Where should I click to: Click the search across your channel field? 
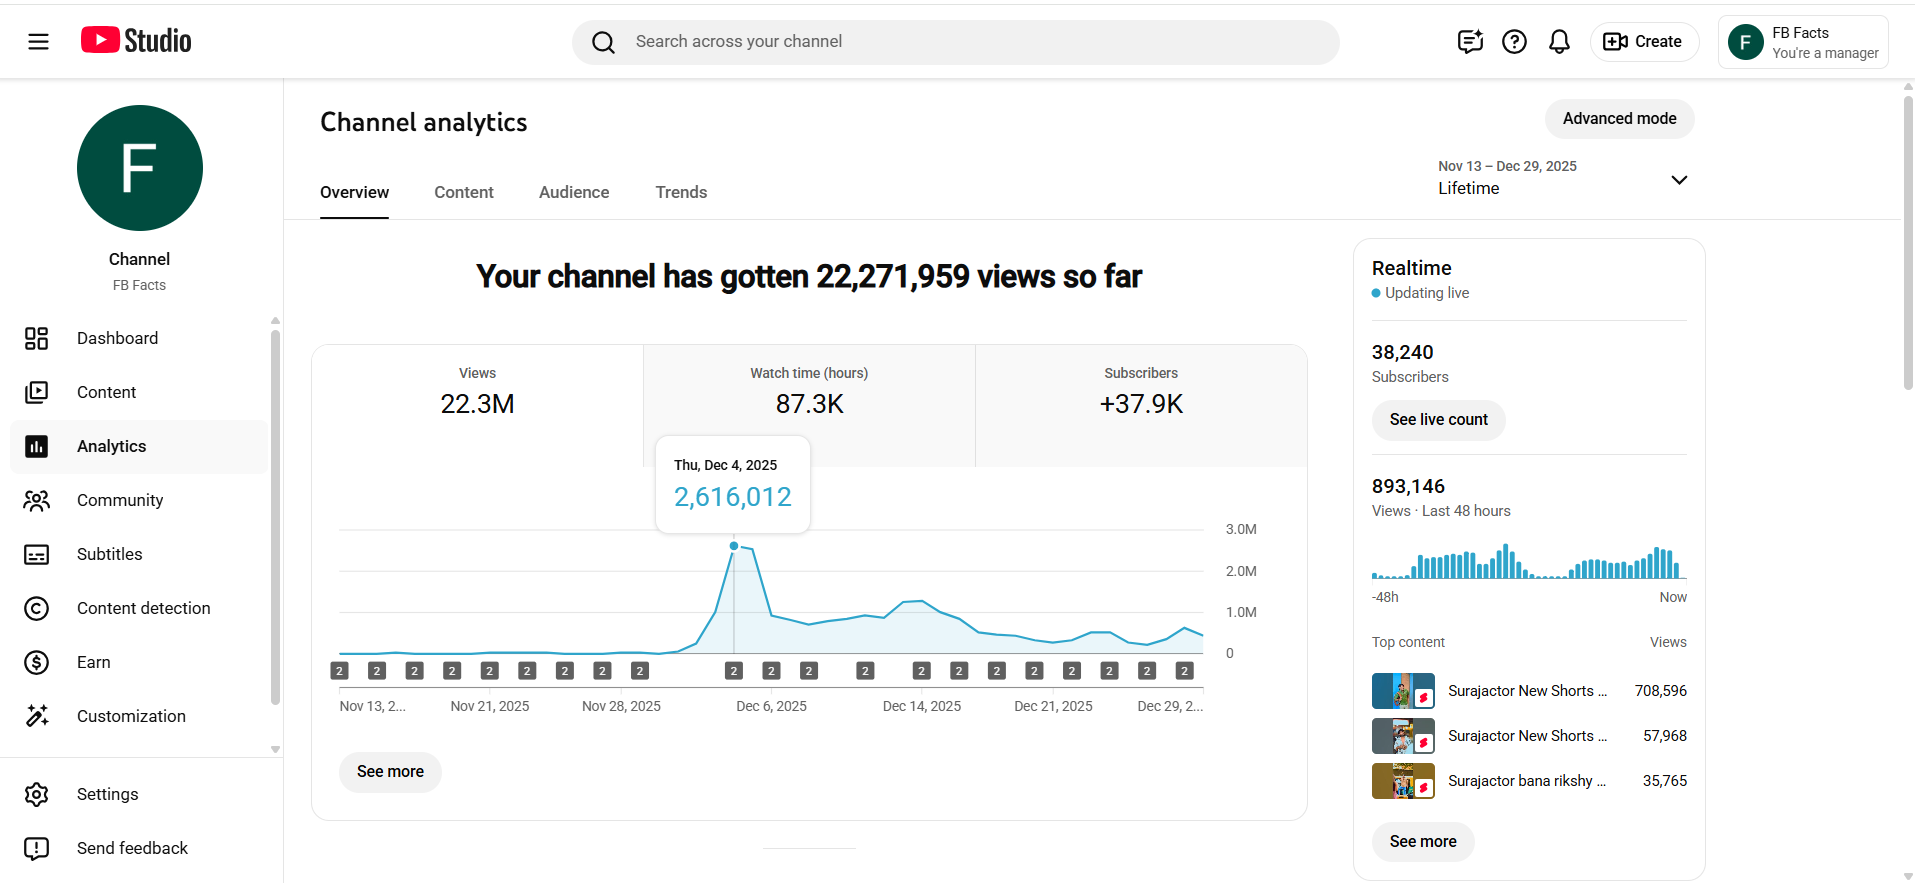coord(955,42)
